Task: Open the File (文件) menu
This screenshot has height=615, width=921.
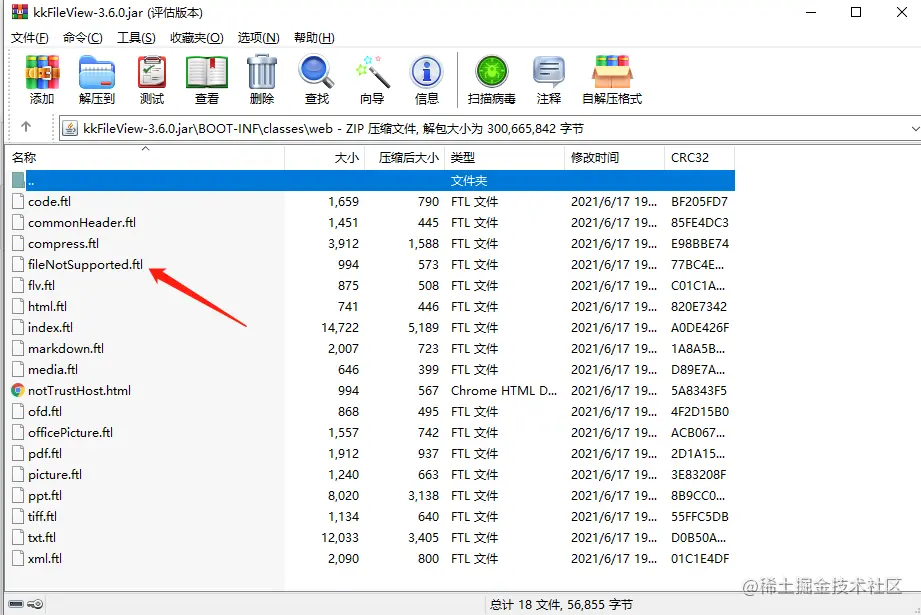Action: point(30,38)
